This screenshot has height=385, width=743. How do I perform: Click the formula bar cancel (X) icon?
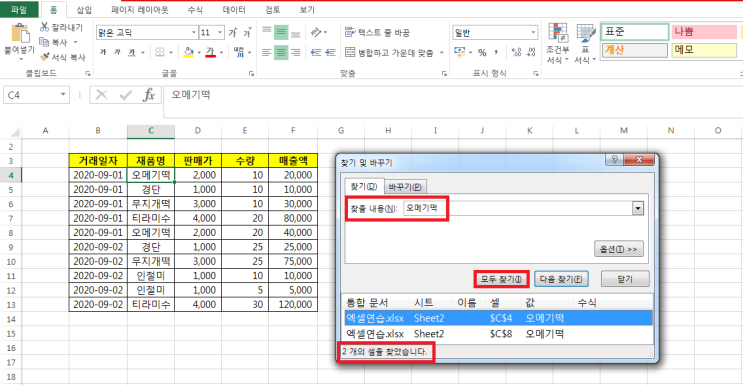101,95
